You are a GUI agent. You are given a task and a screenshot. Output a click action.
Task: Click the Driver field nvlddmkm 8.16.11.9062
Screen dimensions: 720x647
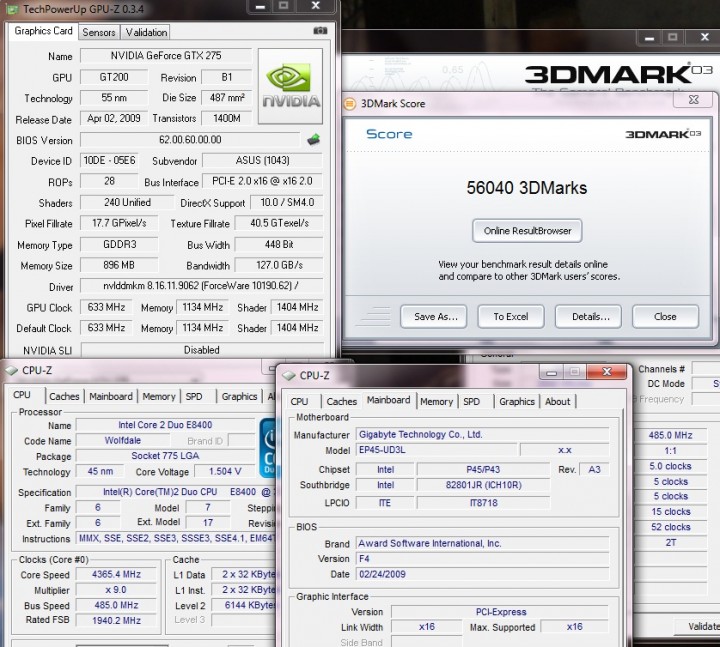click(x=201, y=286)
